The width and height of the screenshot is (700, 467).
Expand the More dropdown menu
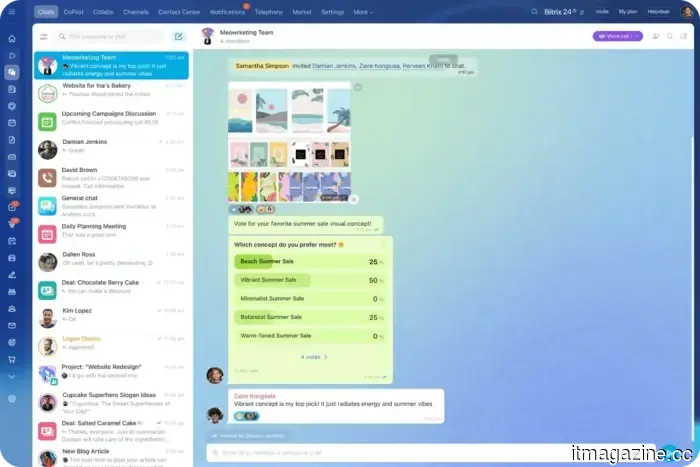(x=363, y=12)
